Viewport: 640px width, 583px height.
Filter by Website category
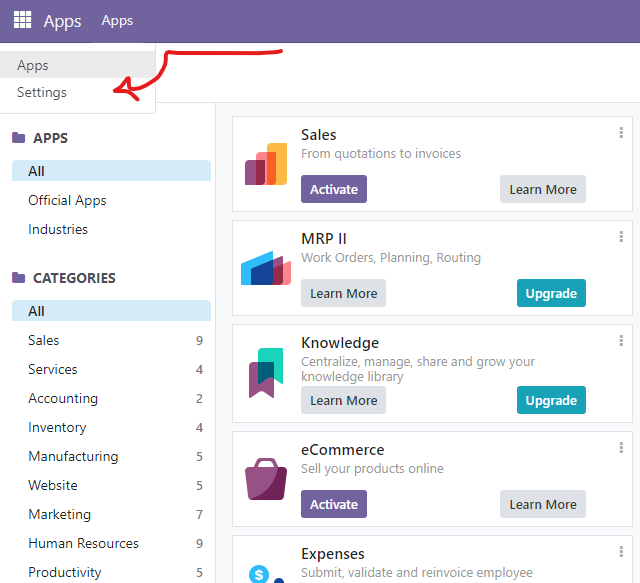[111, 485]
